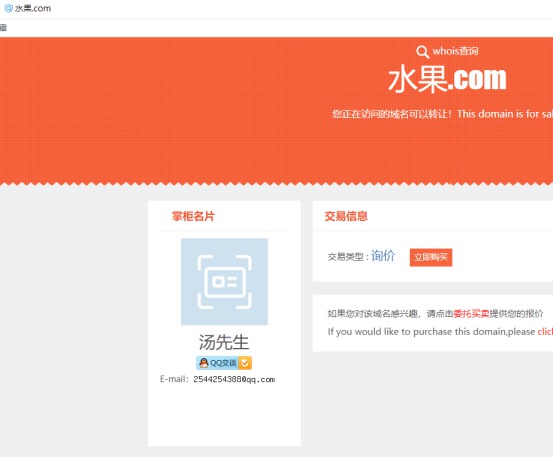Click the seller email address 2544254388@qq.com

(x=234, y=379)
